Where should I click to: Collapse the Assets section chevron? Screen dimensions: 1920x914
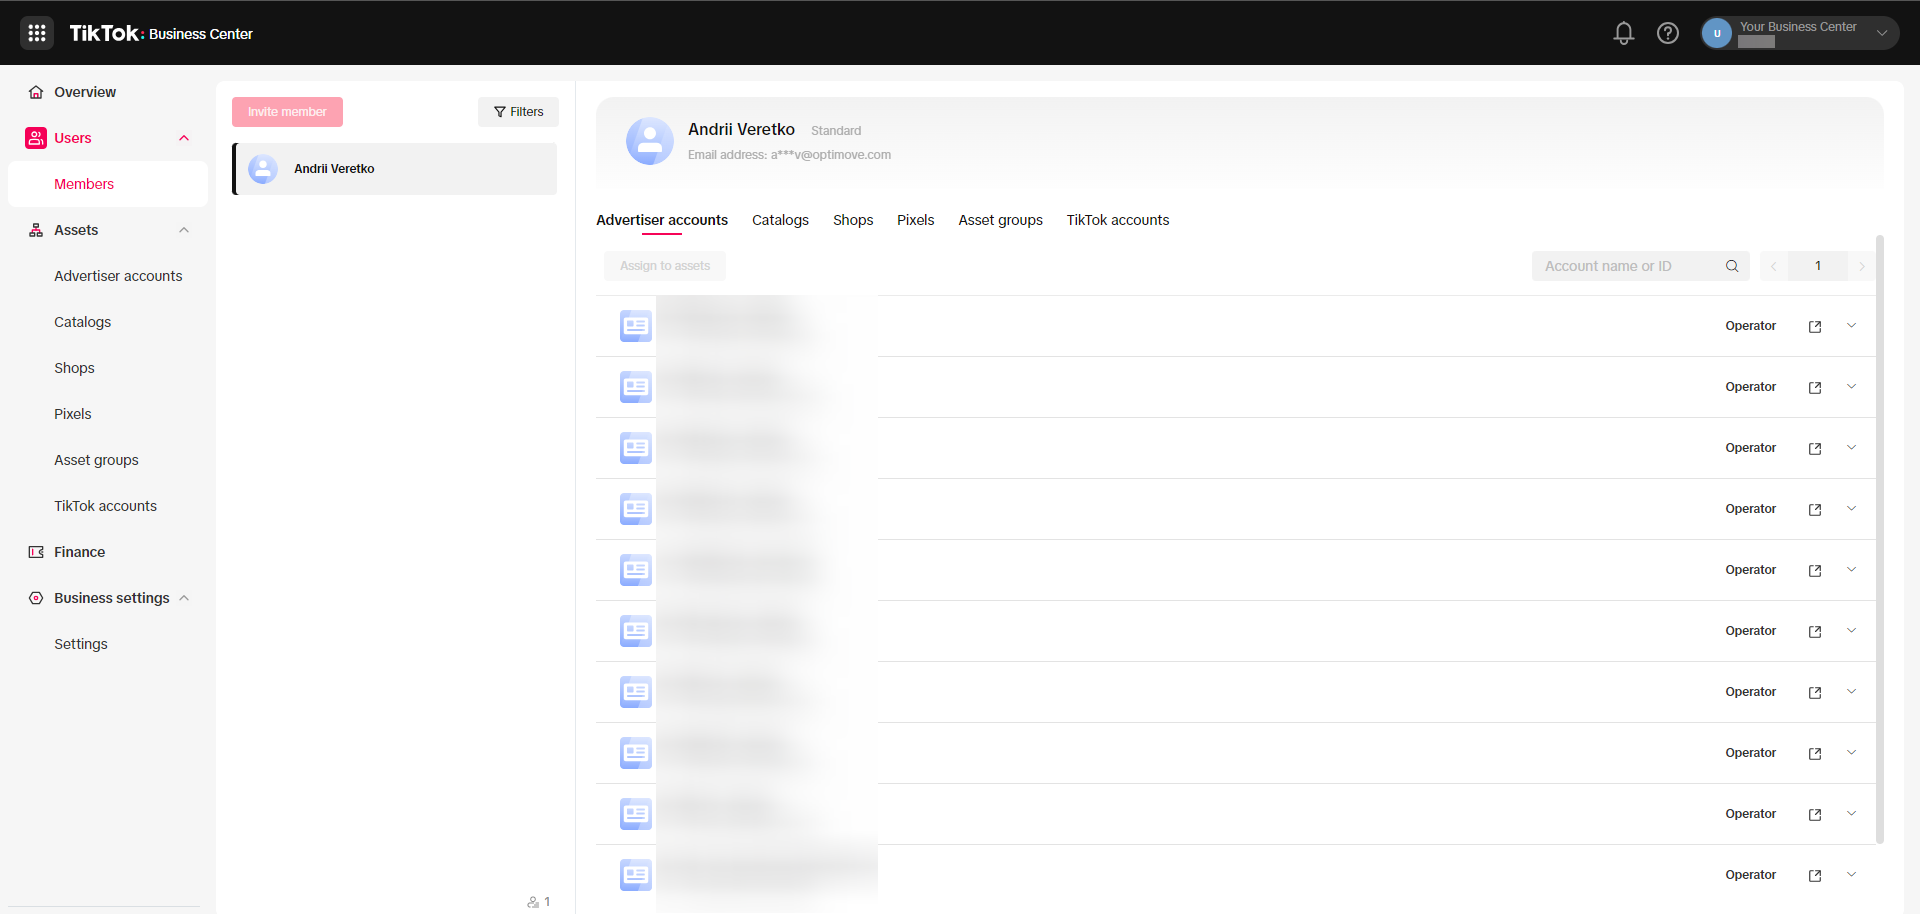184,230
